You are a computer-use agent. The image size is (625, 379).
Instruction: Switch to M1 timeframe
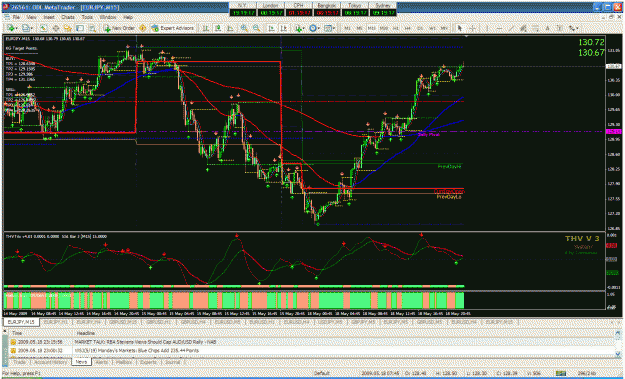click(x=348, y=28)
